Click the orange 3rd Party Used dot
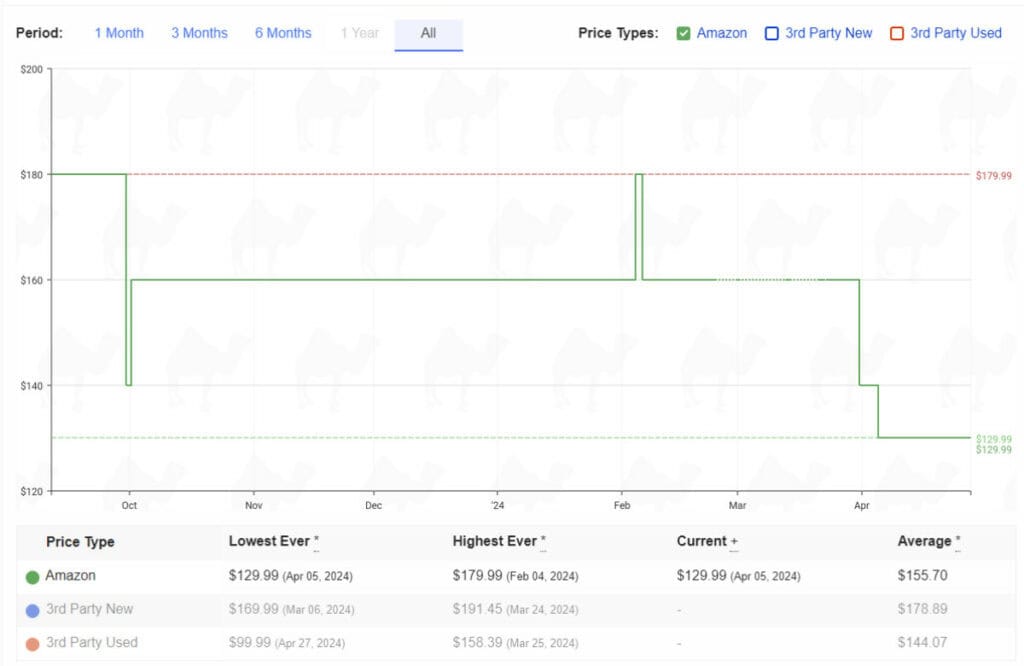This screenshot has width=1024, height=666. [33, 643]
